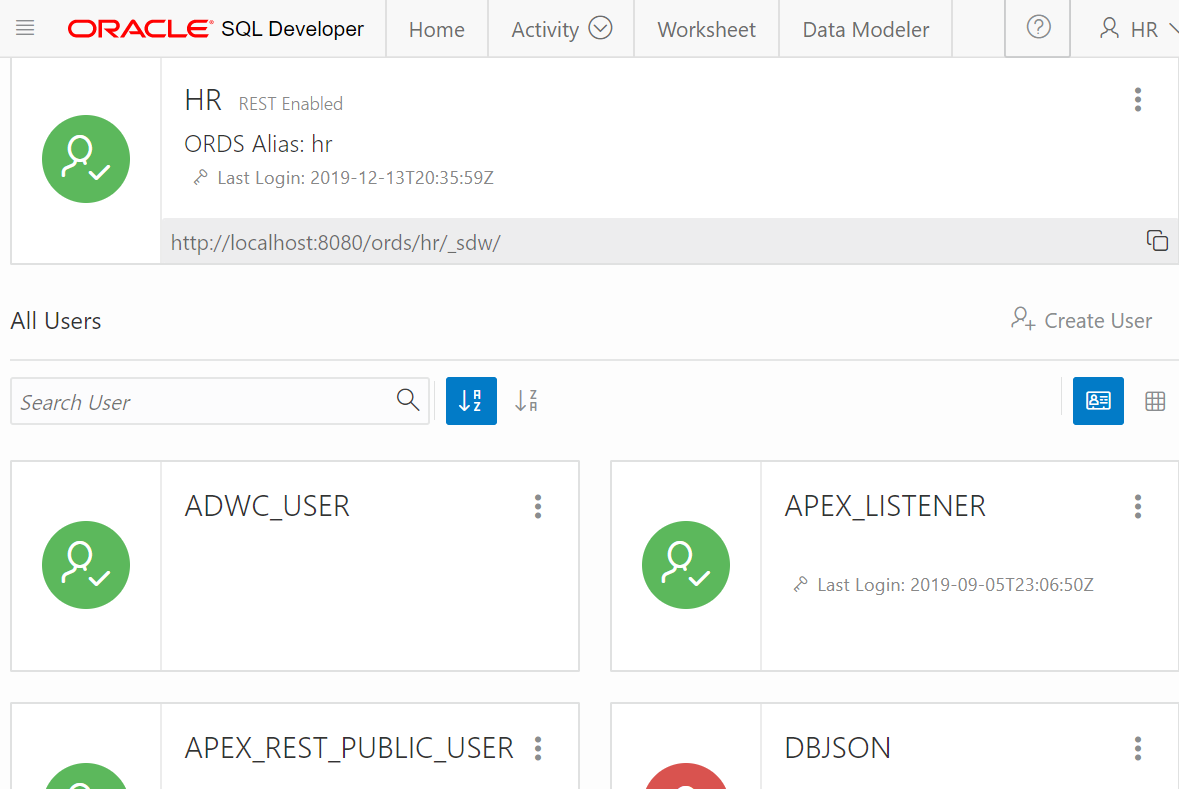Copy the HR ORDS URL to clipboard
This screenshot has width=1179, height=789.
(x=1156, y=241)
